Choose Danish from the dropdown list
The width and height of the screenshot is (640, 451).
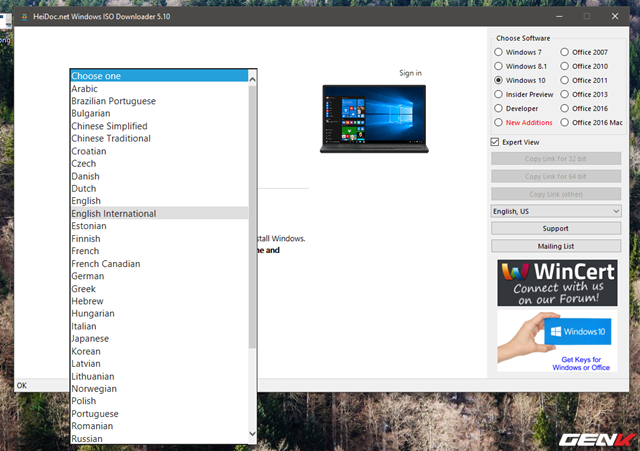click(x=159, y=176)
